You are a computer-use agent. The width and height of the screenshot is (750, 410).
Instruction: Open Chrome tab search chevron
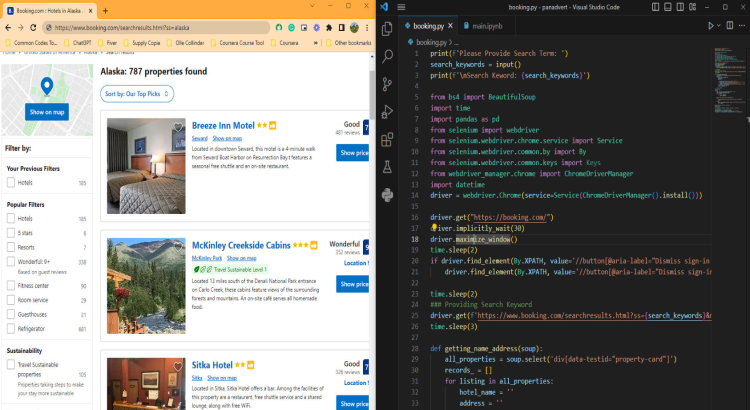coord(312,6)
